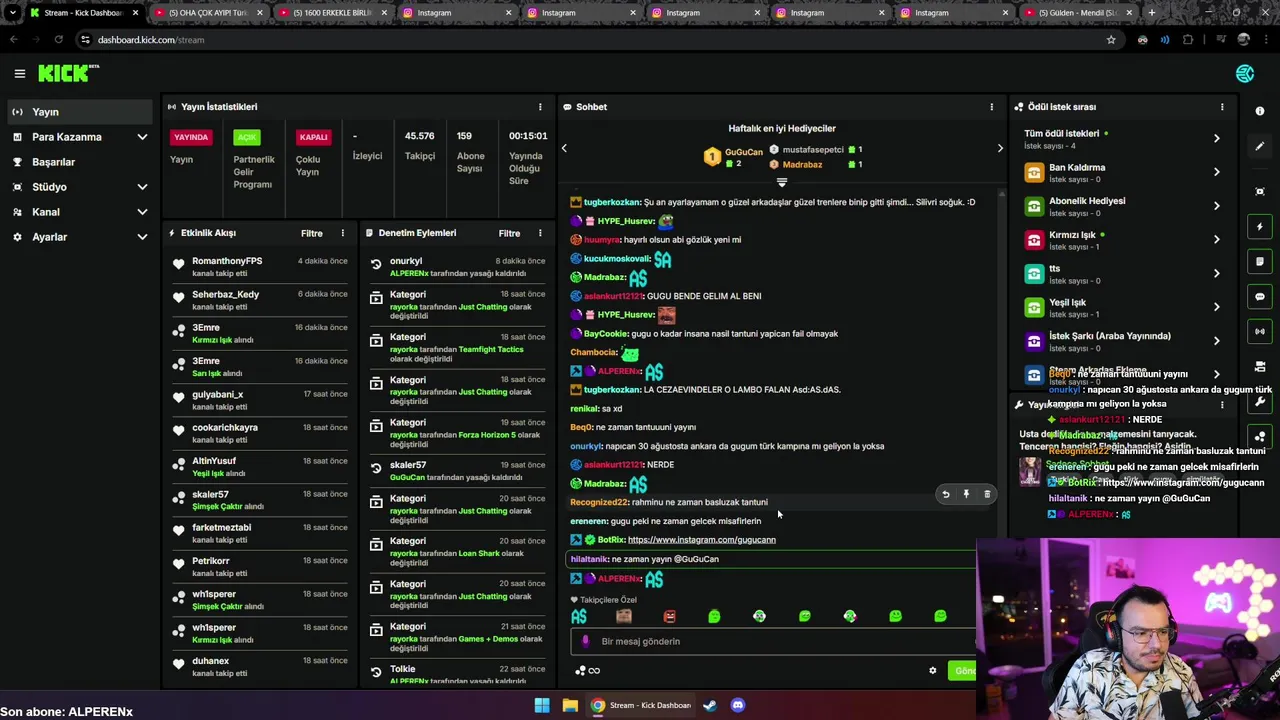Screen dimensions: 1280x720
Task: Open Yeşil Işık reward requests
Action: [1123, 307]
